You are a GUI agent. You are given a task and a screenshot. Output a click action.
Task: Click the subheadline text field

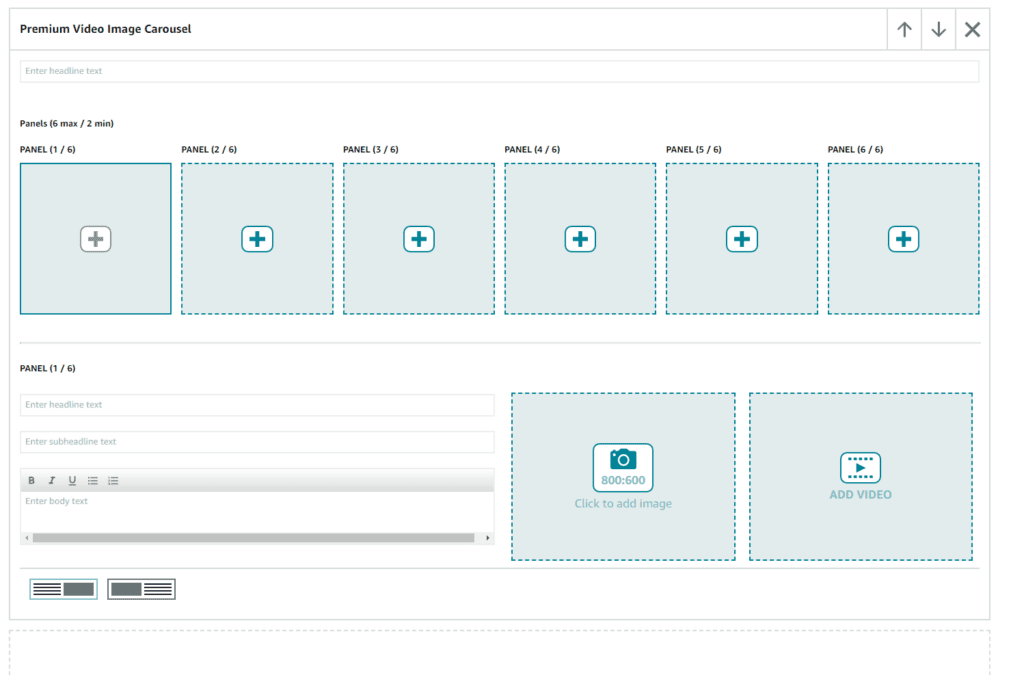[x=257, y=442]
